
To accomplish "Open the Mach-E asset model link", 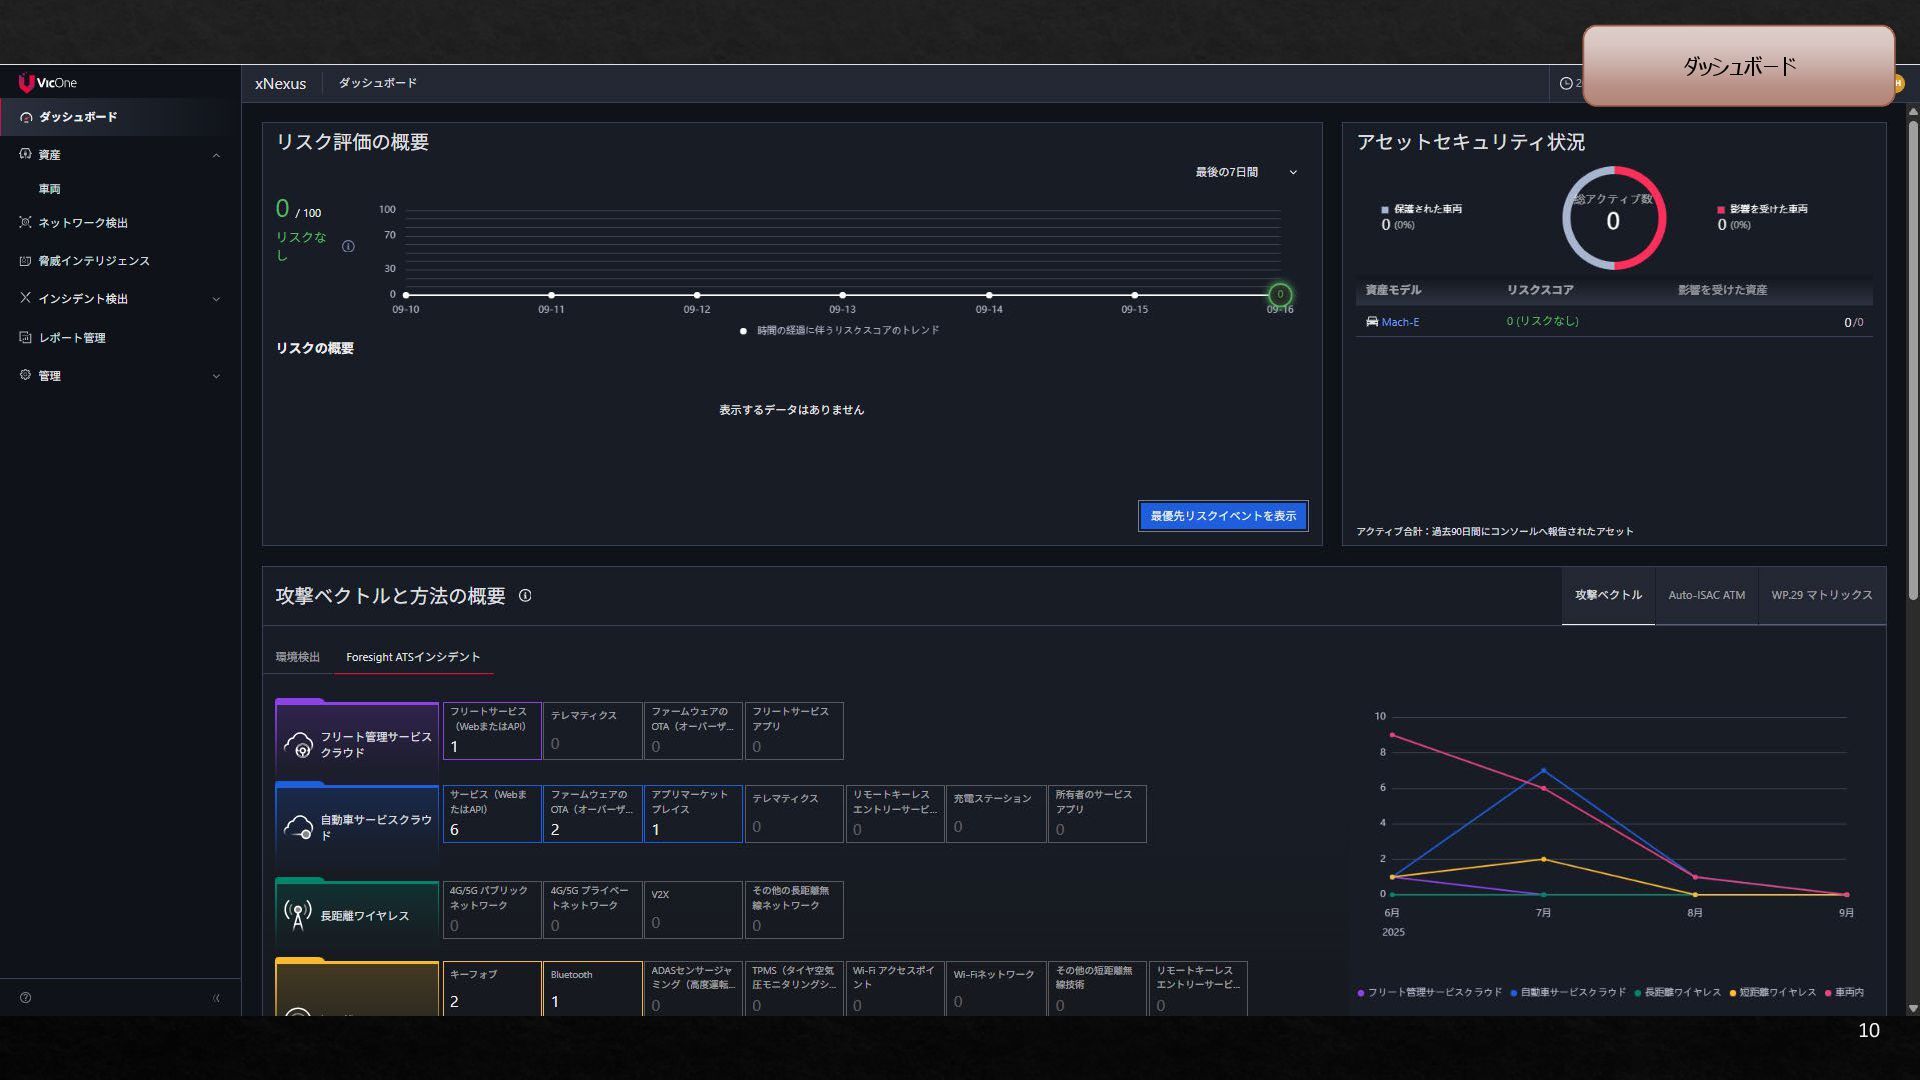I will pyautogui.click(x=1399, y=322).
